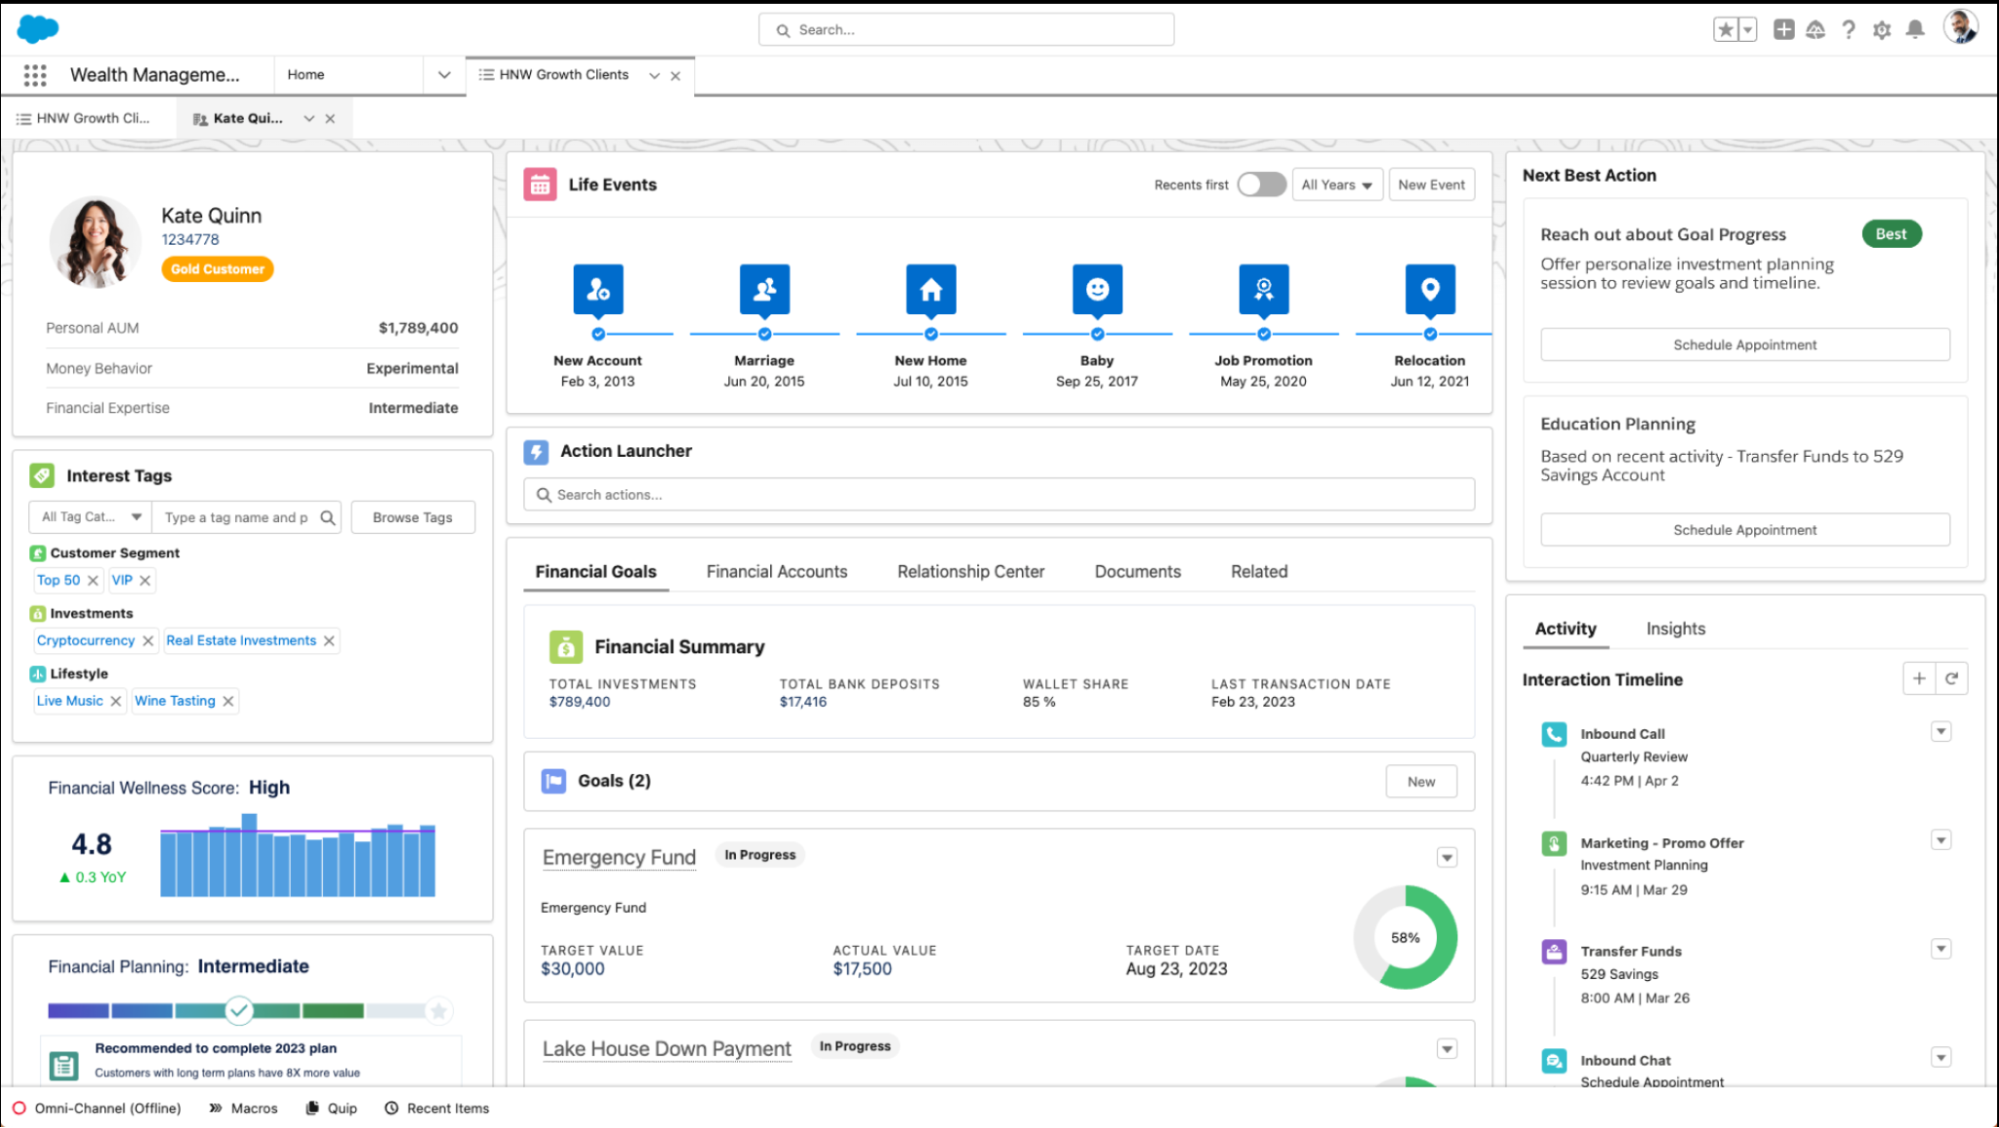
Task: Open the Action Launcher lightning icon
Action: tap(537, 451)
